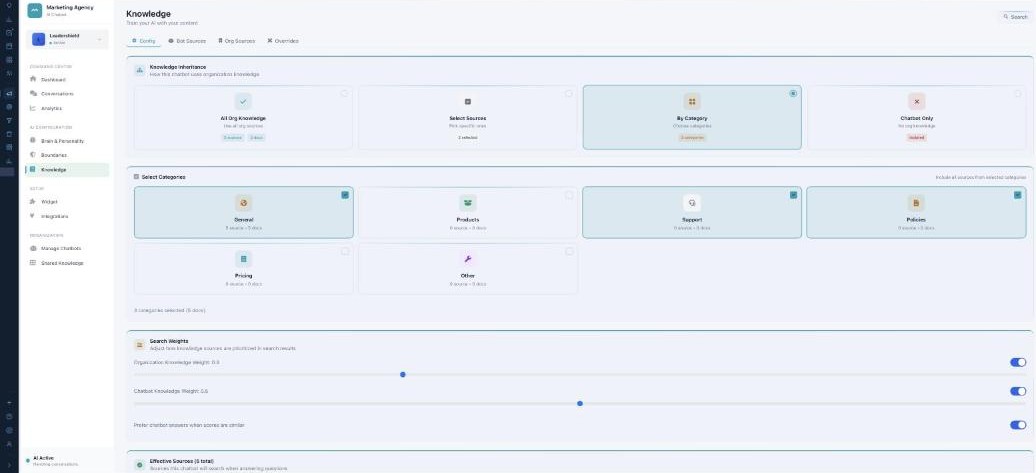1036x473 pixels.
Task: Switch to the Org Sources tab
Action: (x=237, y=41)
